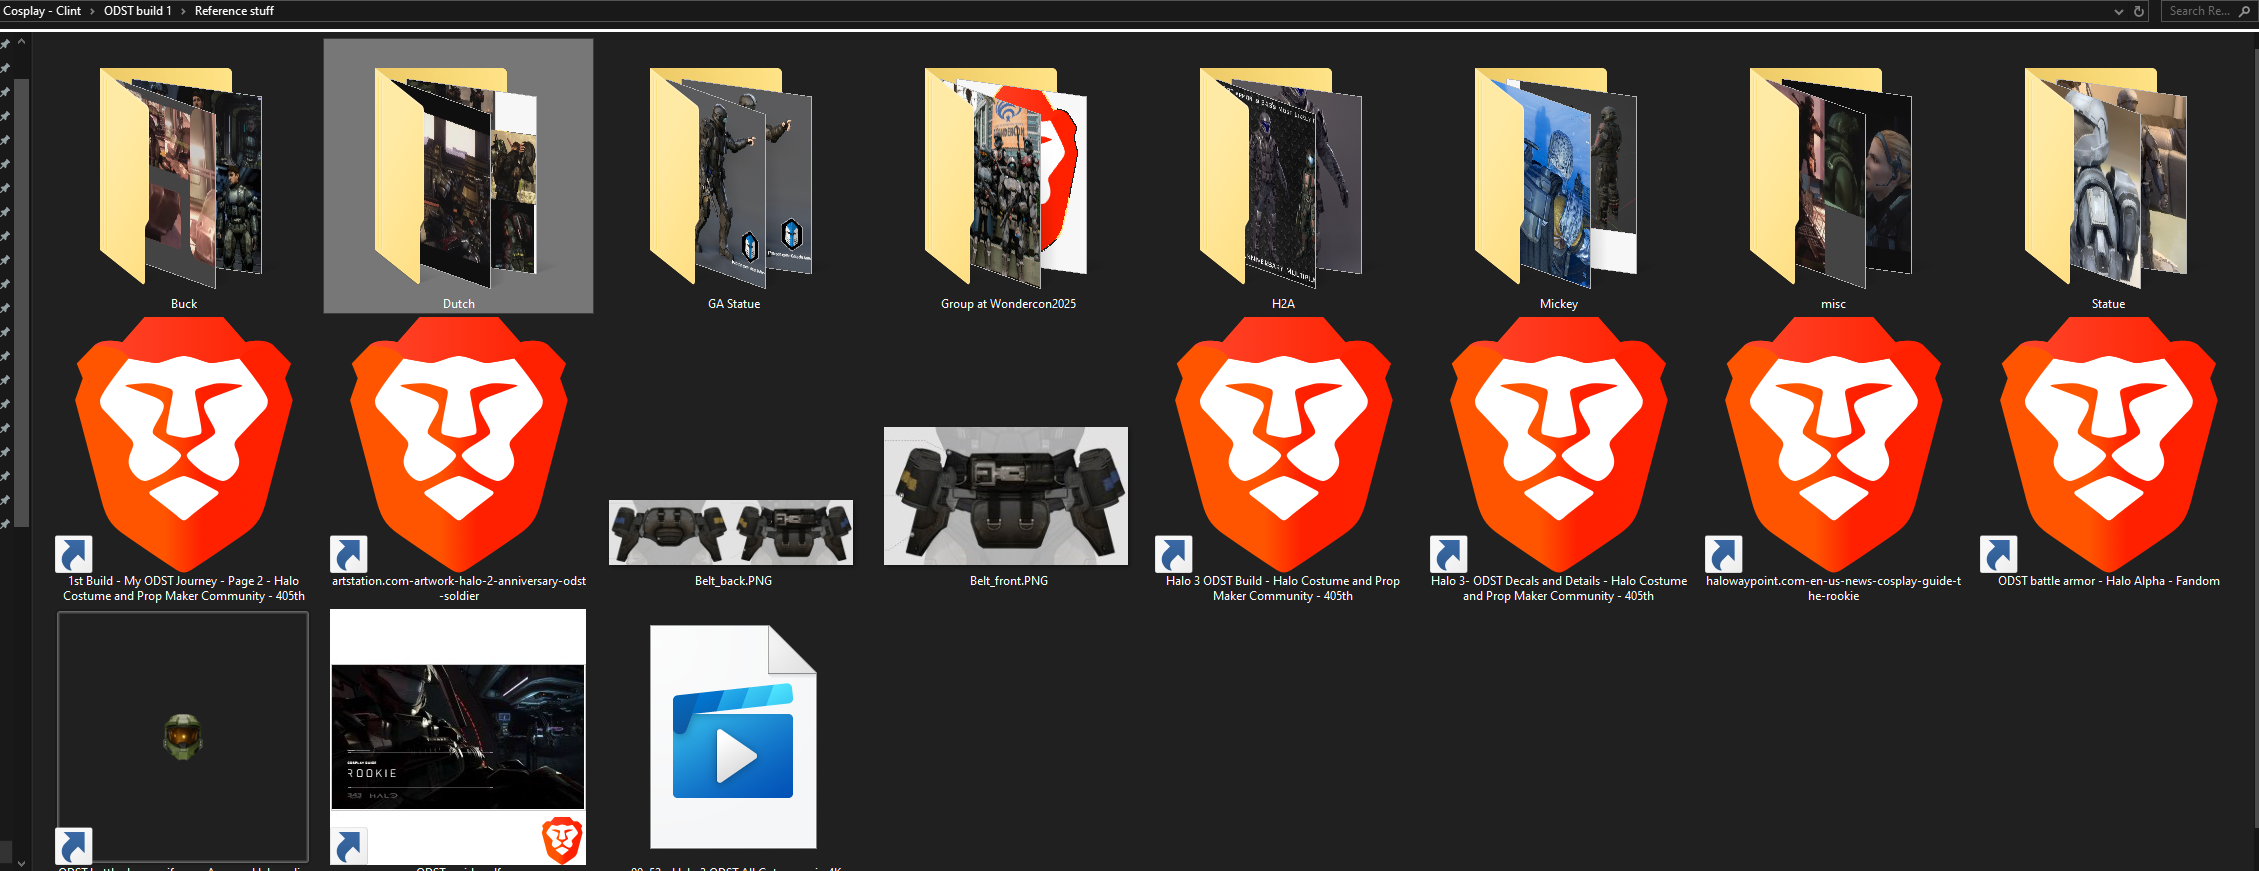
Task: Select the artstation halo-2-anniversary-odst-soldier shortcut
Action: pyautogui.click(x=459, y=460)
